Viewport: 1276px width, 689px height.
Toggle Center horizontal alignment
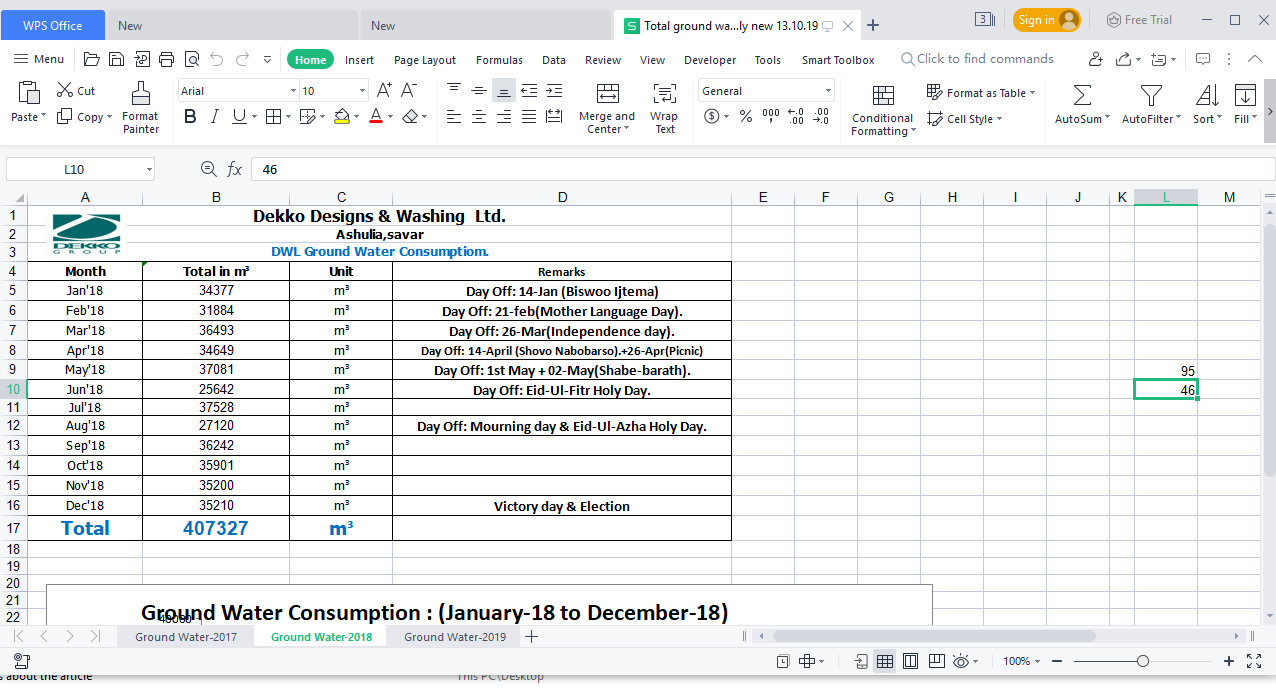pos(479,117)
